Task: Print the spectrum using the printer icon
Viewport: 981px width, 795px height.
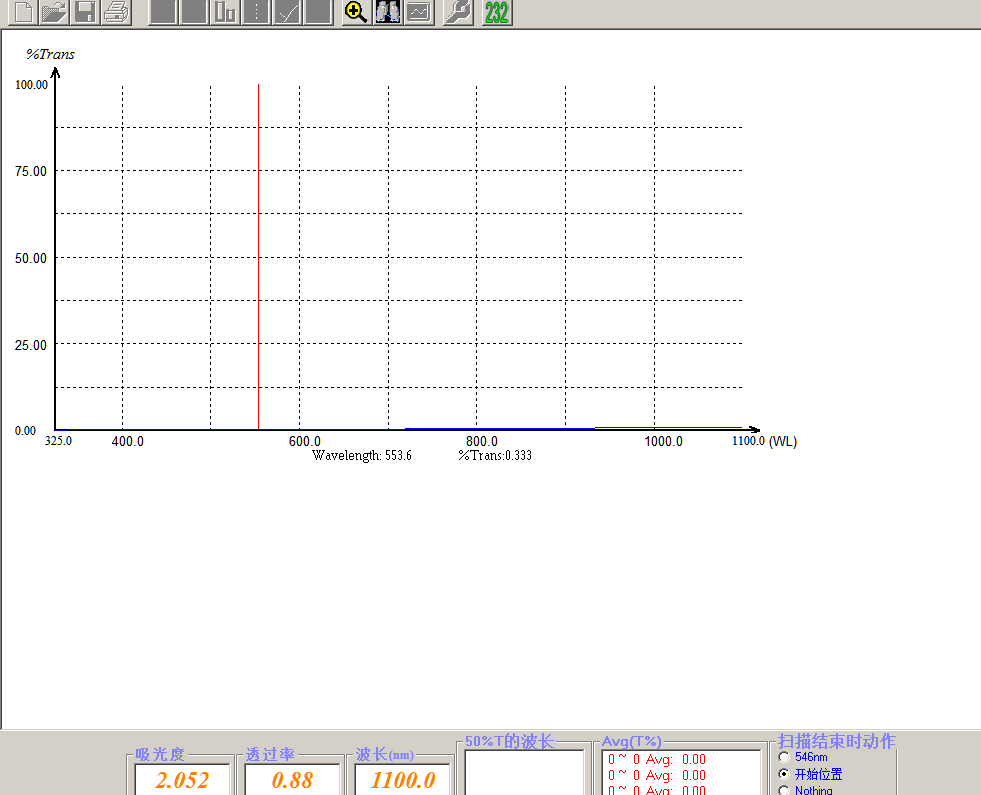Action: [x=116, y=12]
